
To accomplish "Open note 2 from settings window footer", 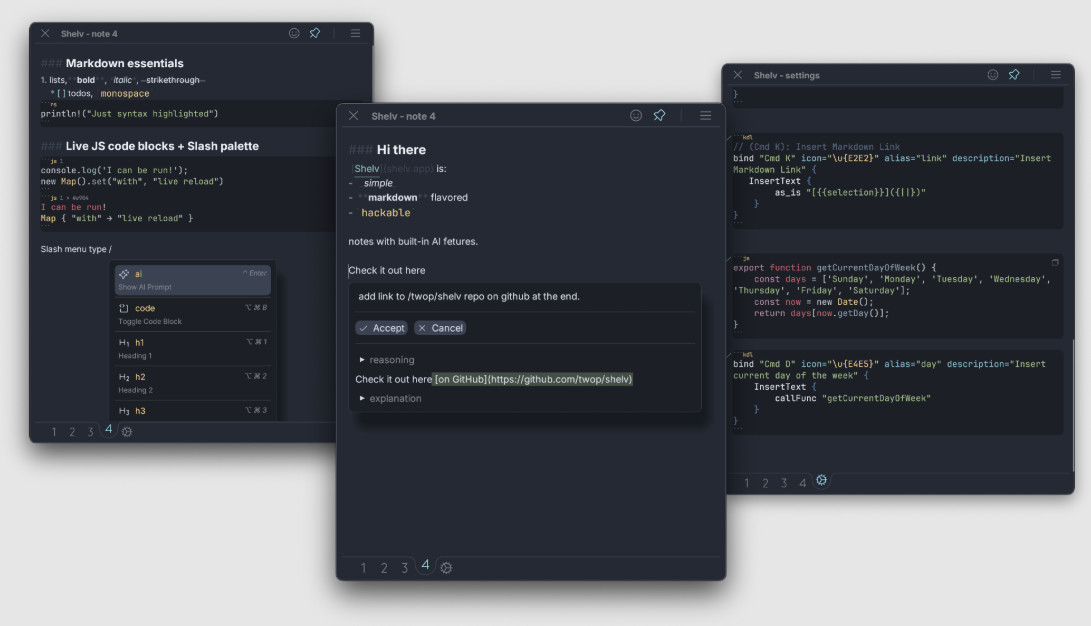I will coord(765,483).
